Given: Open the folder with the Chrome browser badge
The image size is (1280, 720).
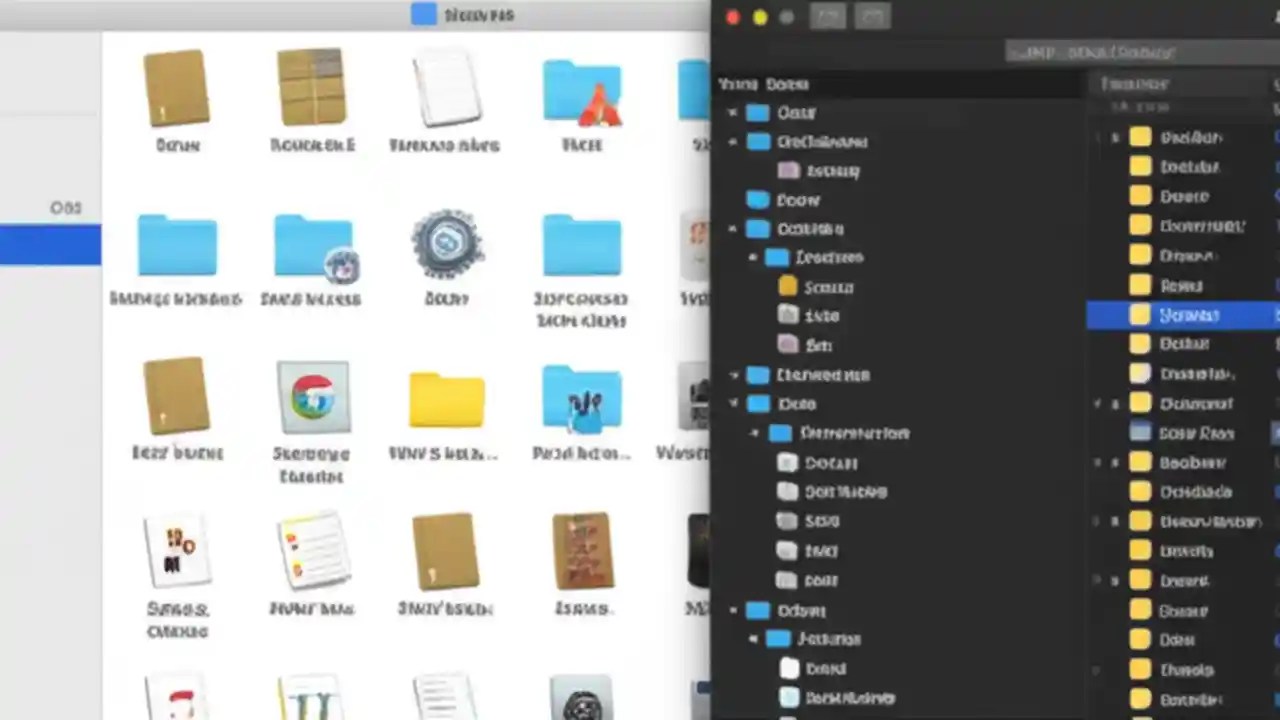Looking at the screenshot, I should [312, 400].
